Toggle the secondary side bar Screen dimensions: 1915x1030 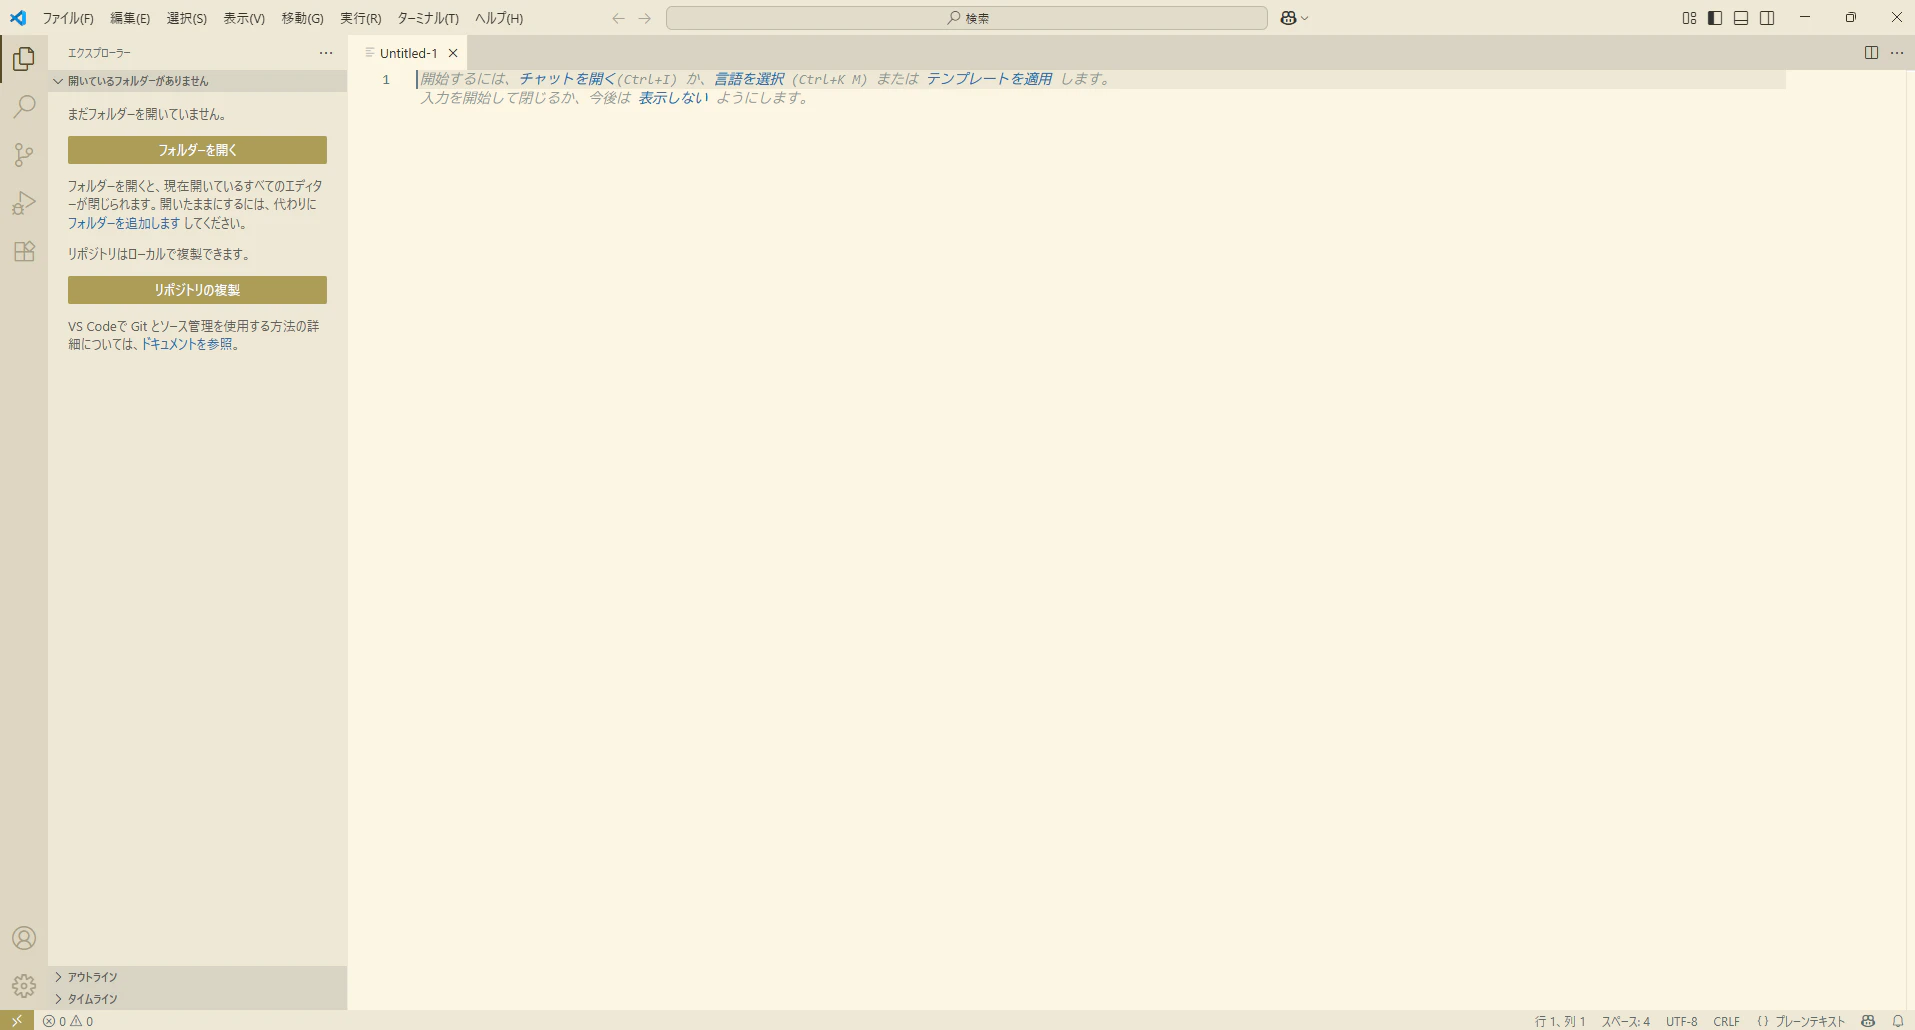pyautogui.click(x=1767, y=18)
